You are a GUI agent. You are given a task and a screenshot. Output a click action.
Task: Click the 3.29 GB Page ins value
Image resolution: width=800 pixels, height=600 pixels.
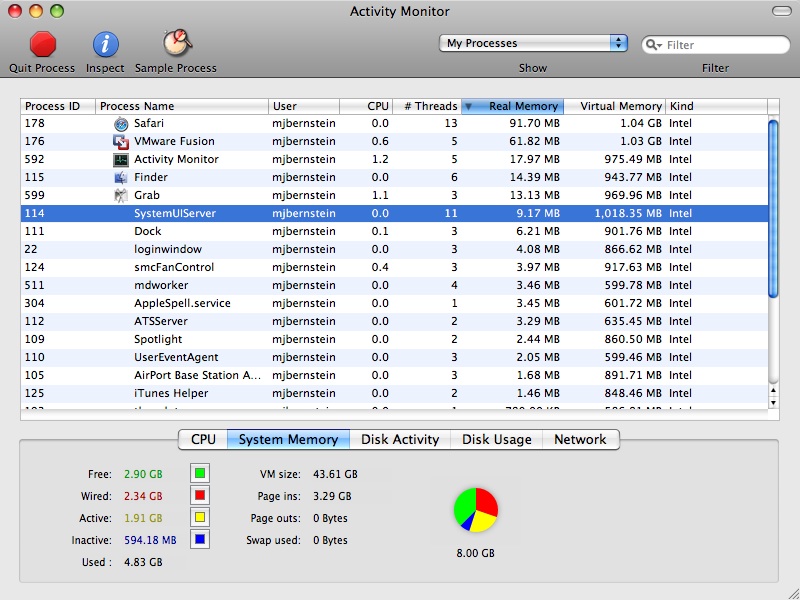(x=332, y=496)
